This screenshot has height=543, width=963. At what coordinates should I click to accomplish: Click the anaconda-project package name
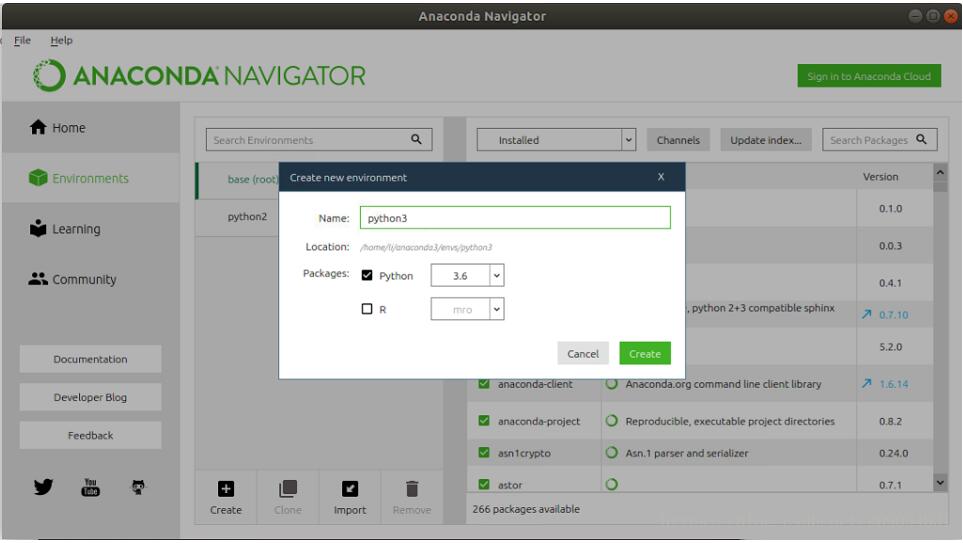coord(539,421)
